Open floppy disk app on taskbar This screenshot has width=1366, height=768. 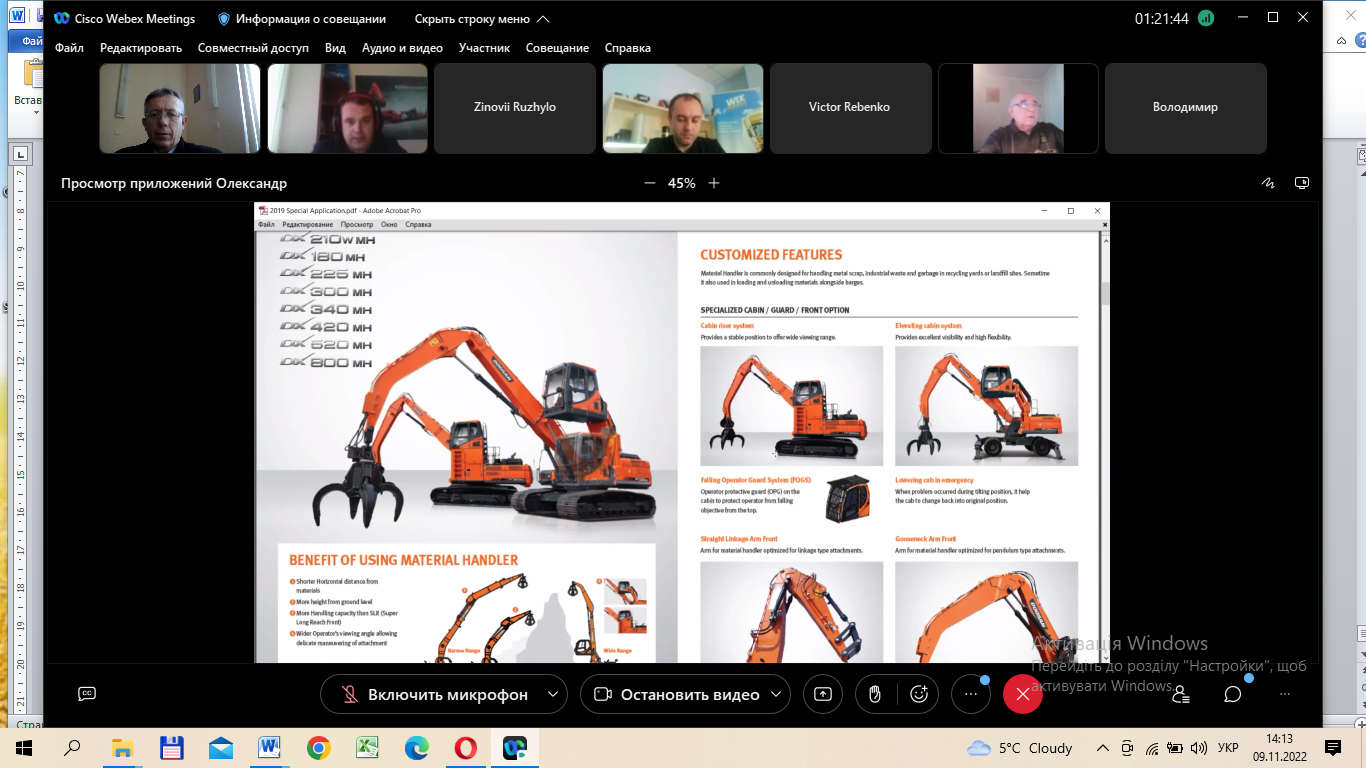pos(171,748)
